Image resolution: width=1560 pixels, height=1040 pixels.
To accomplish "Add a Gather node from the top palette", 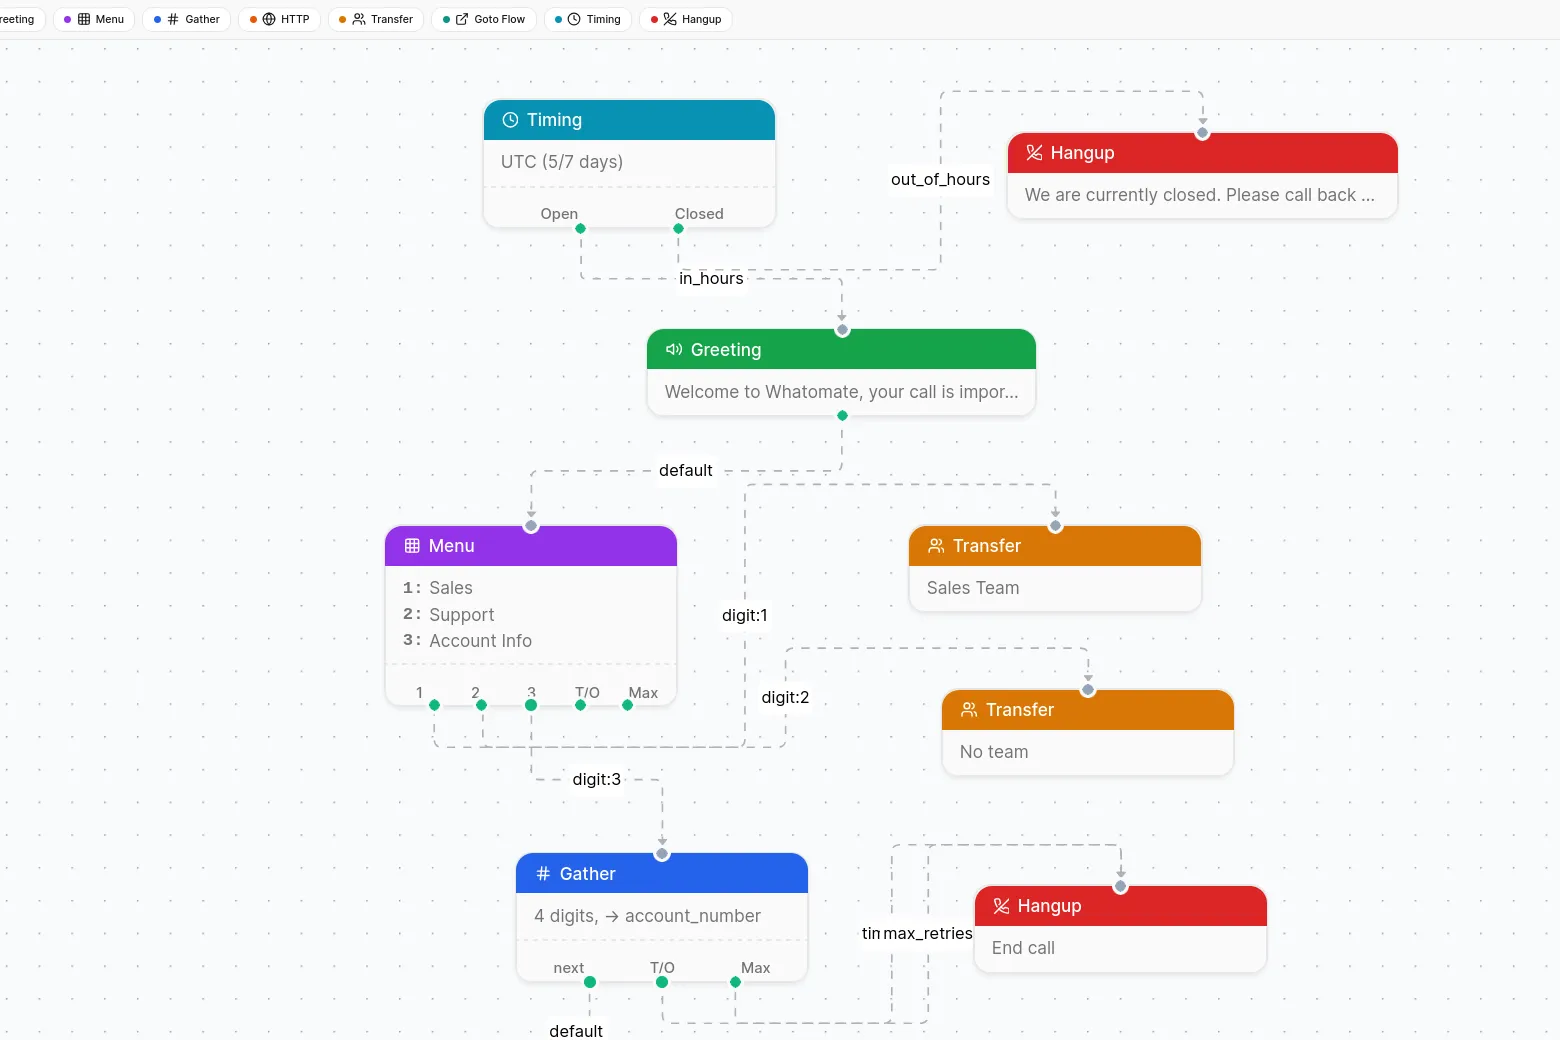I will click(187, 19).
